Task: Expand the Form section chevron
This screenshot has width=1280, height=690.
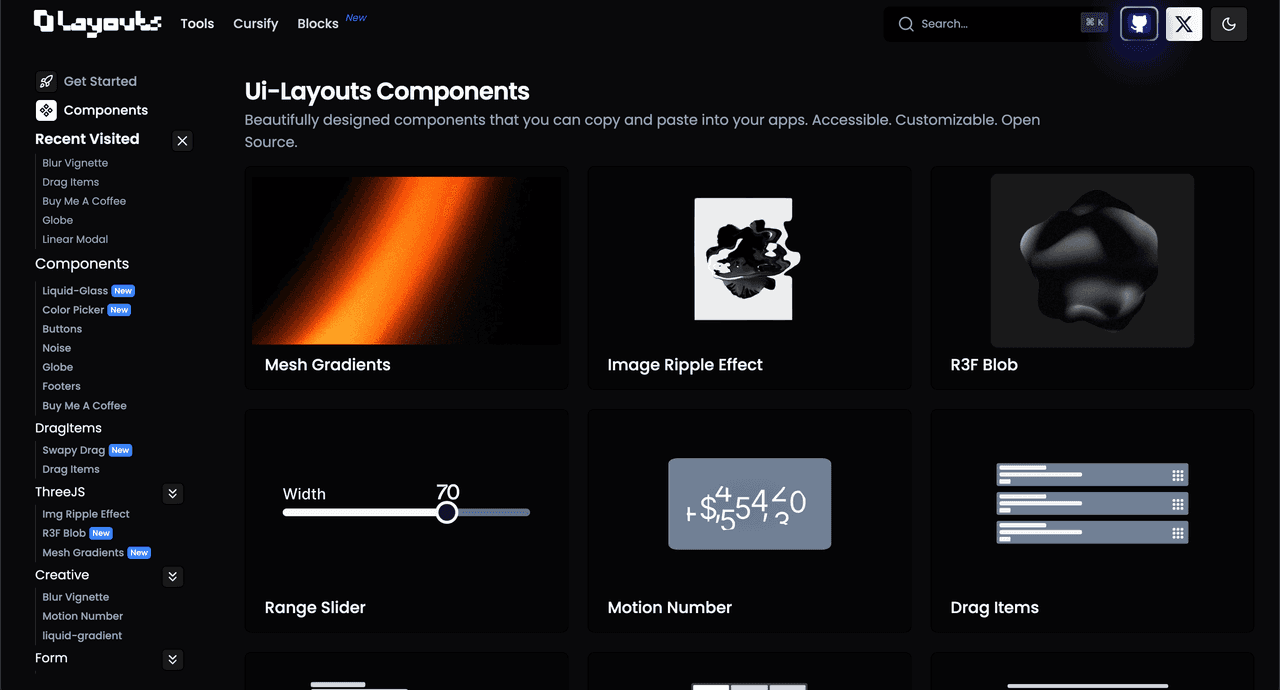Action: [x=173, y=659]
